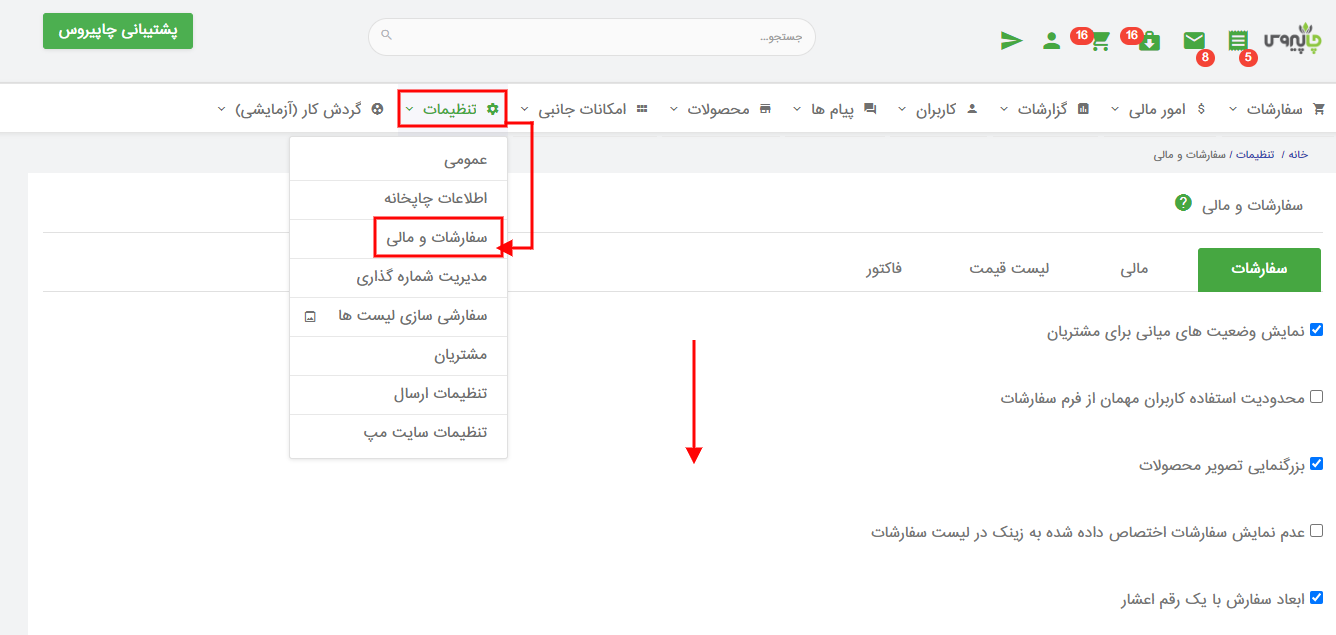
Task: Switch to the سفارشات tab
Action: coord(1259,269)
